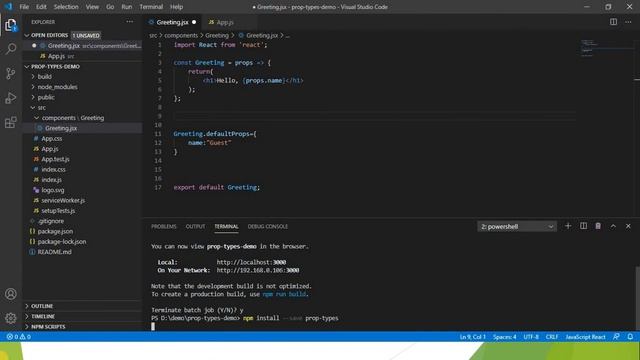Open README.md in the explorer

tap(54, 252)
